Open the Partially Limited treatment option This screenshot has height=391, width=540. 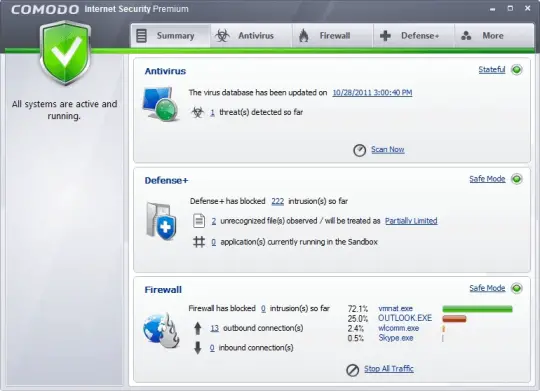(411, 221)
